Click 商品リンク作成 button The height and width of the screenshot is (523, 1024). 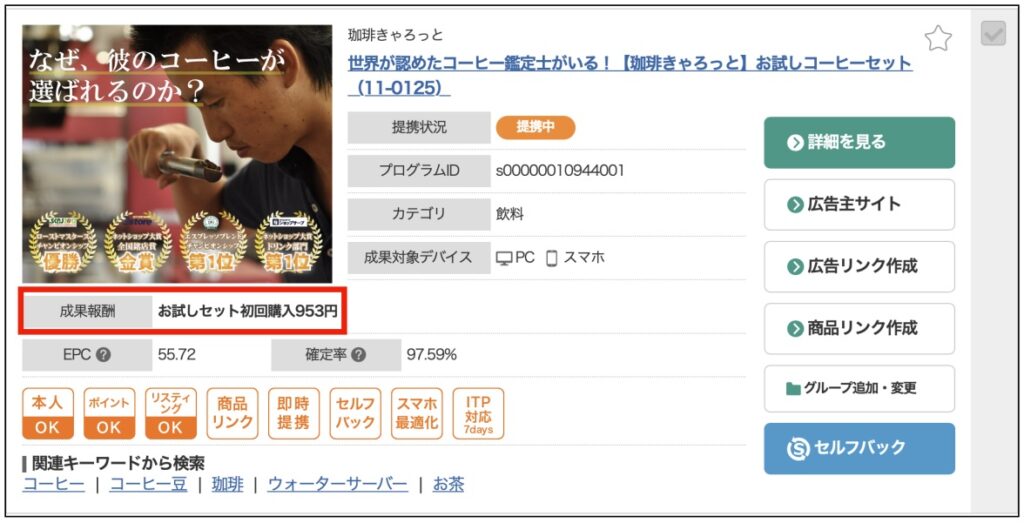(x=859, y=328)
